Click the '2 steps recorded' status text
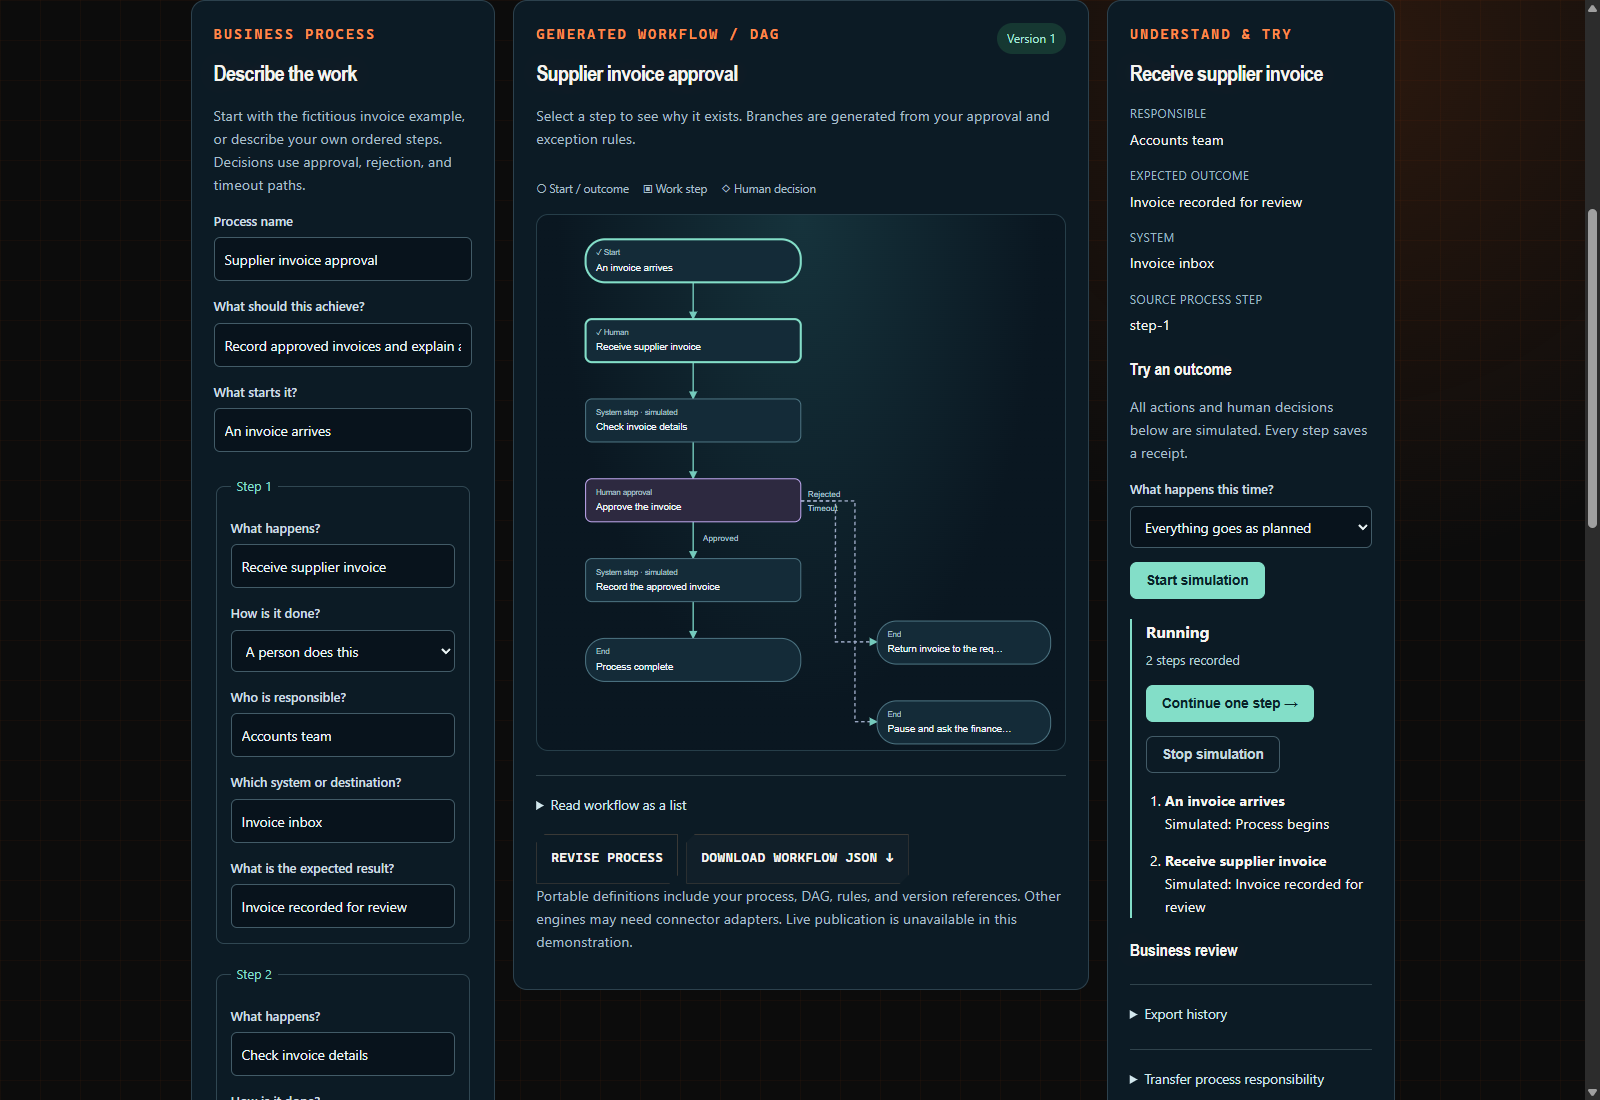The width and height of the screenshot is (1600, 1100). 1193,660
